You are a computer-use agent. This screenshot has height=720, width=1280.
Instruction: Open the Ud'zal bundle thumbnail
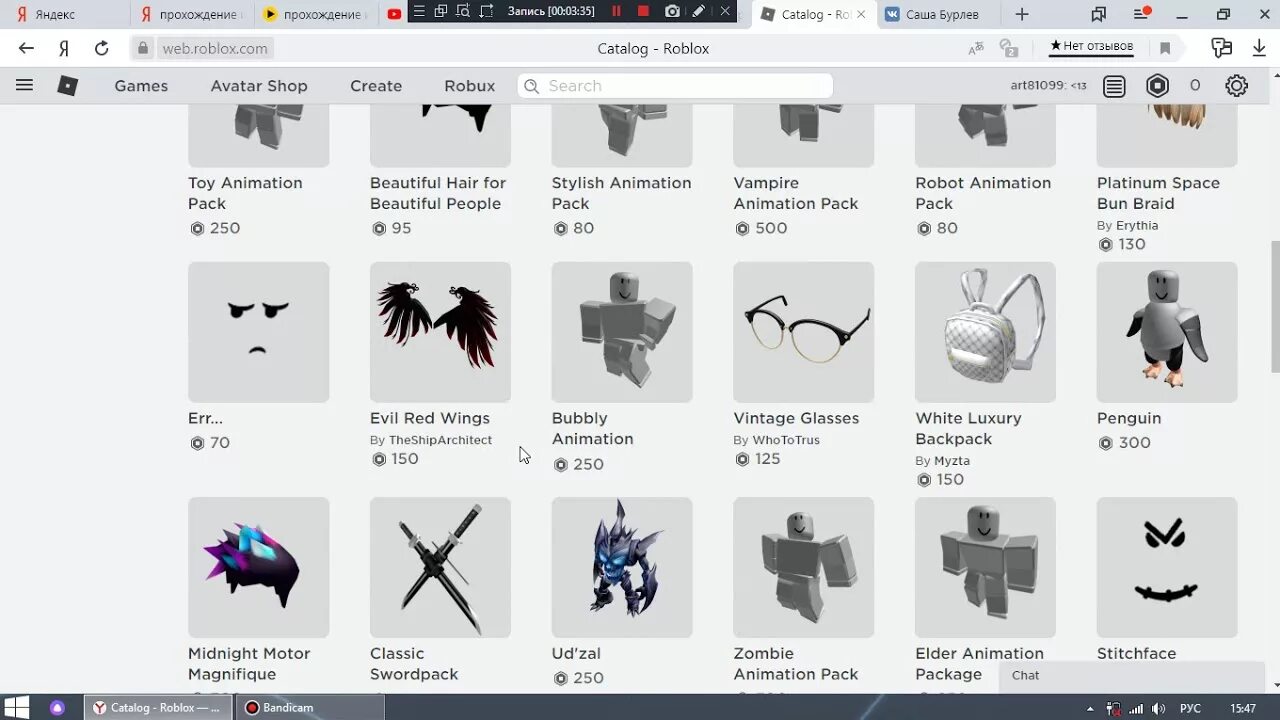tap(622, 567)
